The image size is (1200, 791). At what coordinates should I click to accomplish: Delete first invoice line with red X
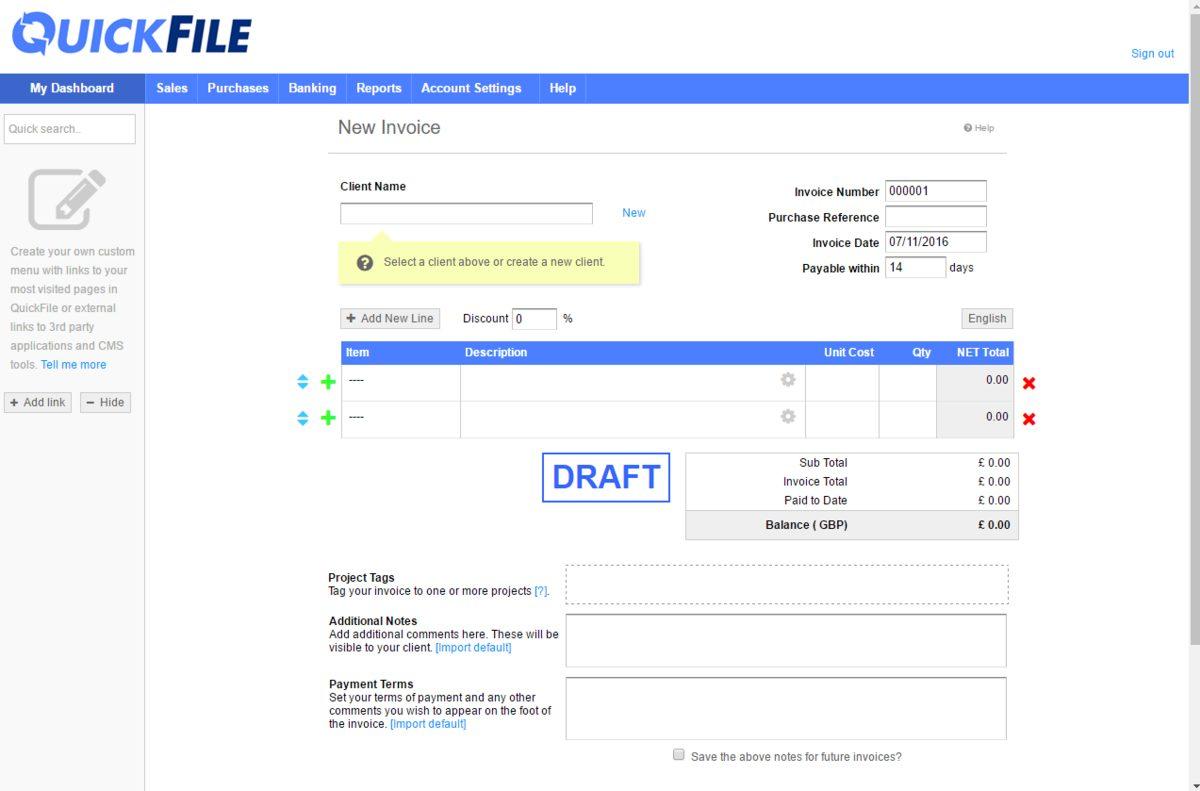tap(1029, 383)
